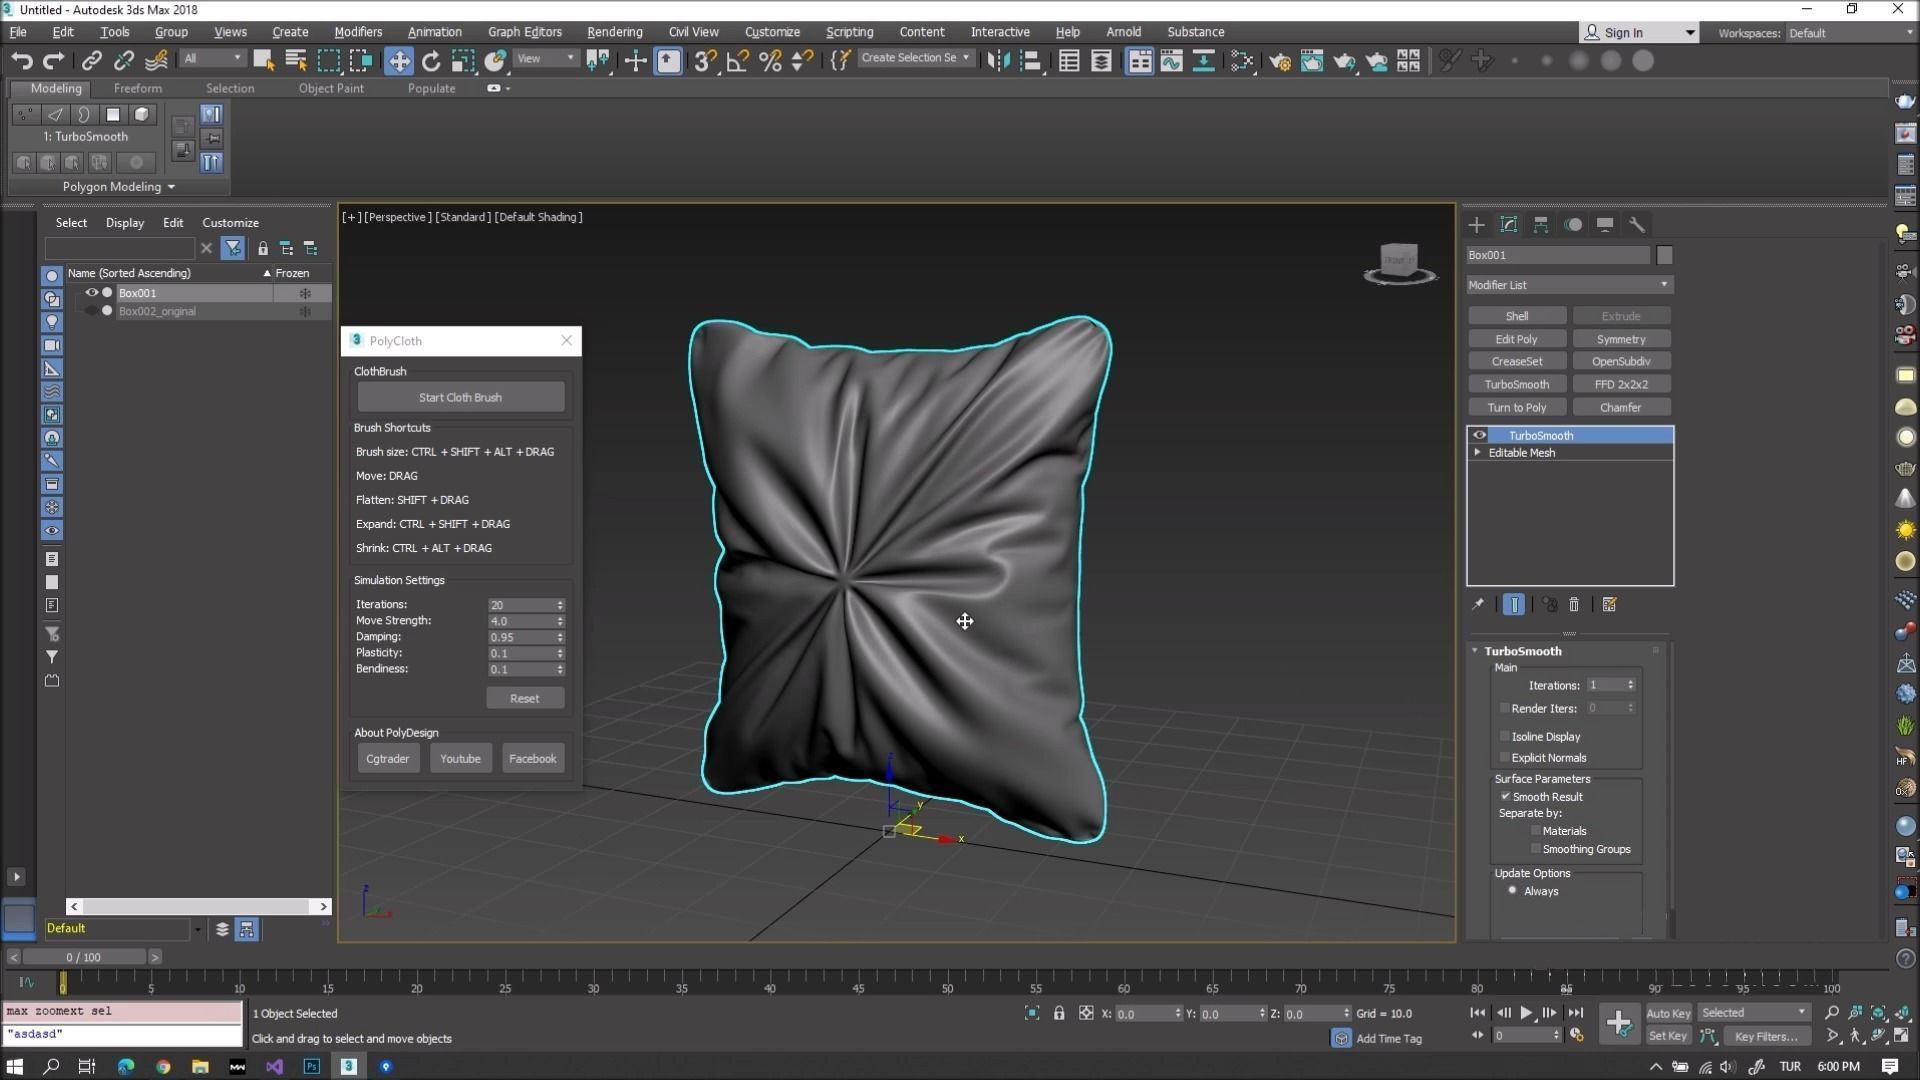Viewport: 1920px width, 1080px height.
Task: Enable the Isoline Display checkbox
Action: pos(1505,736)
